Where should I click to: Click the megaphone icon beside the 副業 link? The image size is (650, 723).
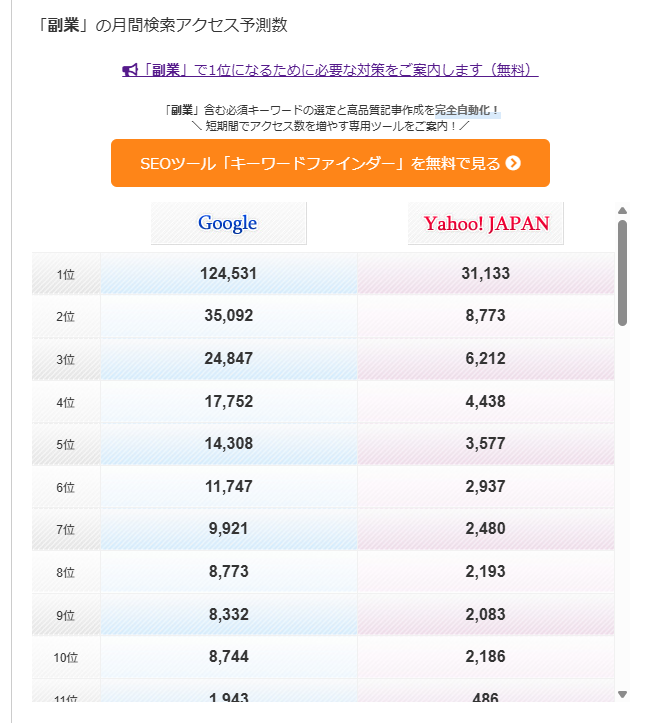tap(129, 71)
